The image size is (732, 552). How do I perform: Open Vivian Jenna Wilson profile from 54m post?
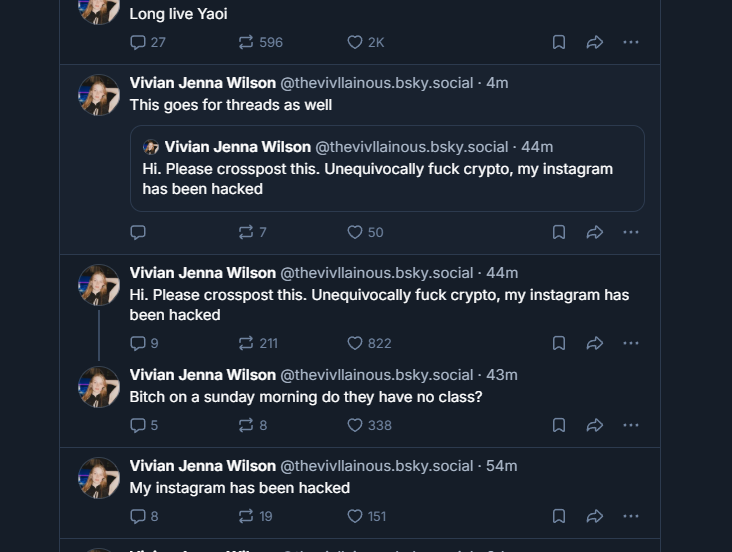click(x=203, y=466)
